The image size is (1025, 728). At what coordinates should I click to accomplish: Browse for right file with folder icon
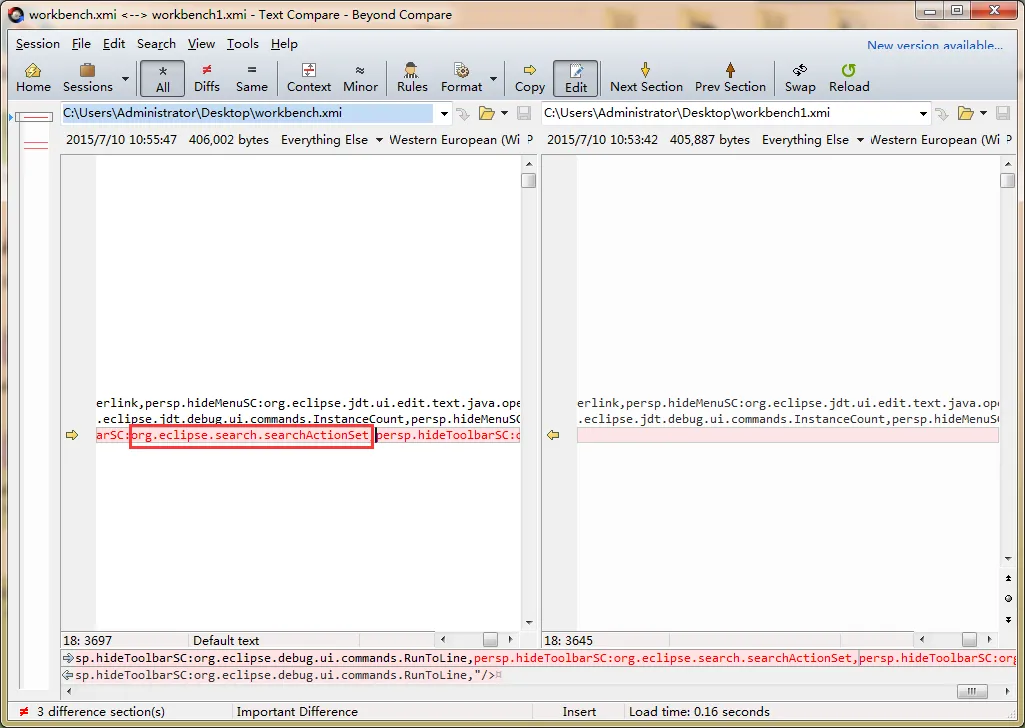tap(966, 114)
